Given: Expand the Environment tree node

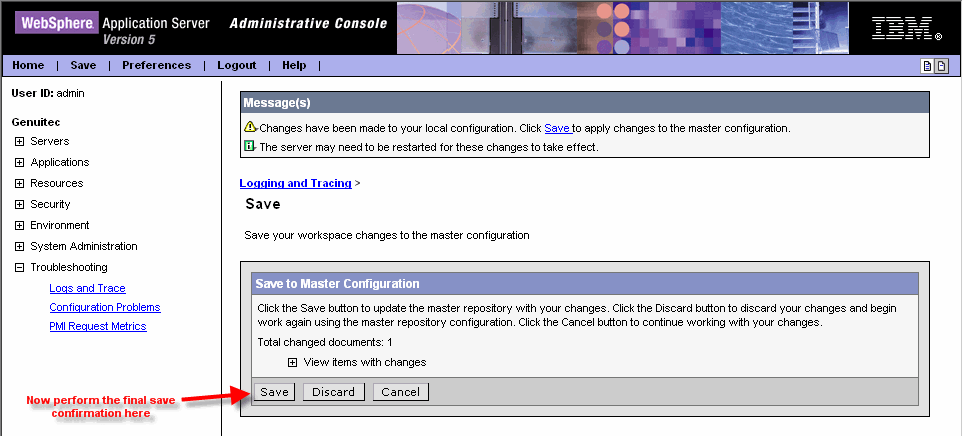Looking at the screenshot, I should coord(20,225).
